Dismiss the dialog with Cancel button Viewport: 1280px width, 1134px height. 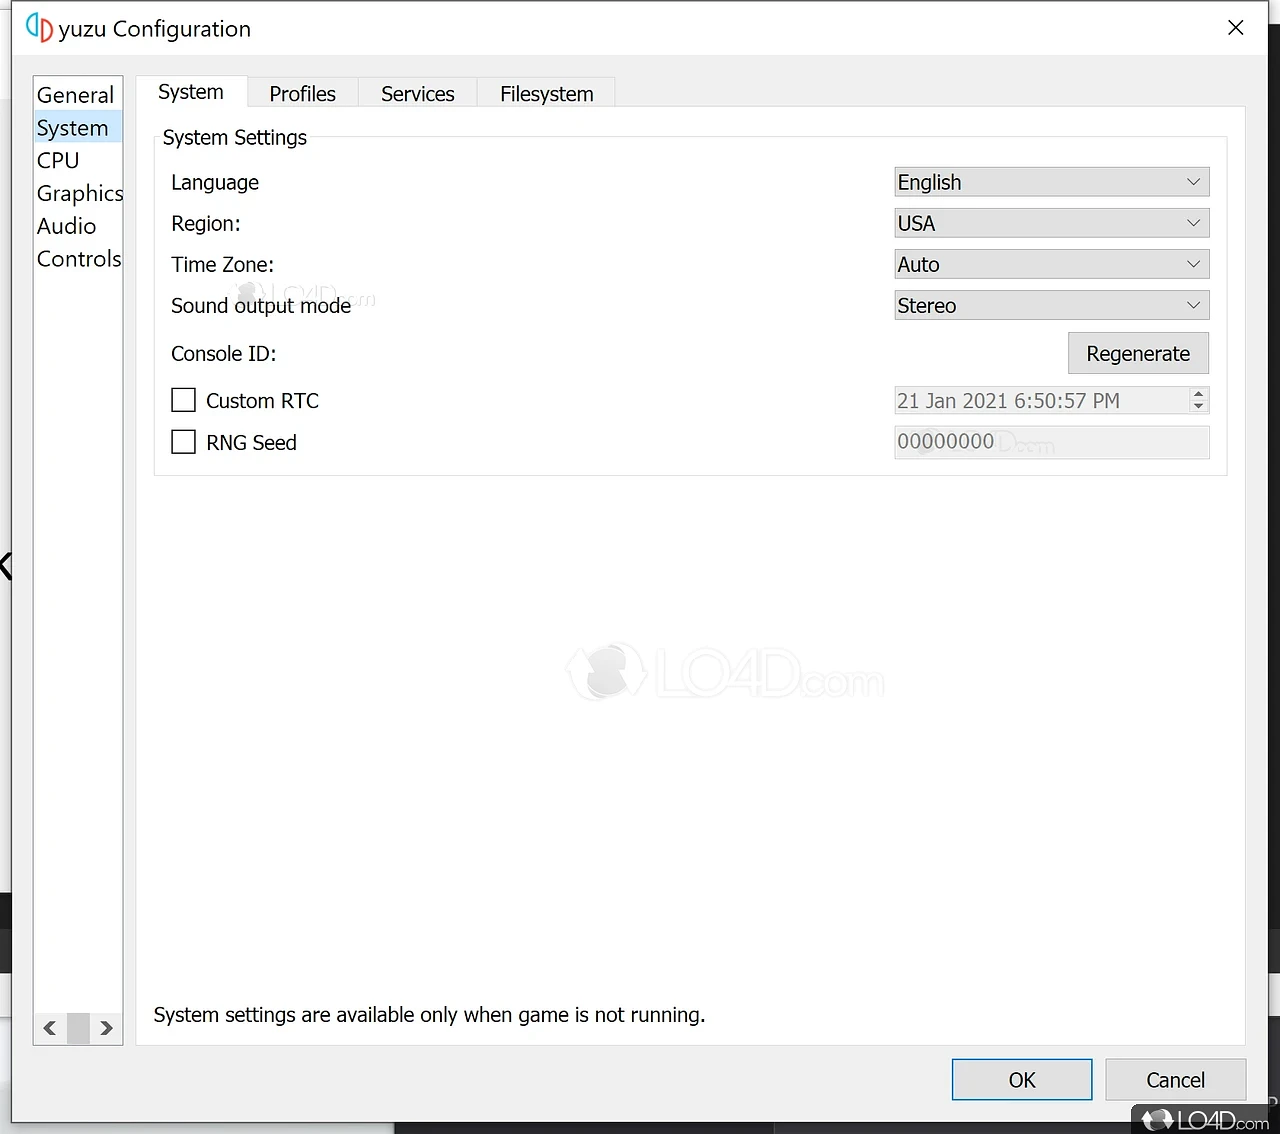click(1176, 1080)
